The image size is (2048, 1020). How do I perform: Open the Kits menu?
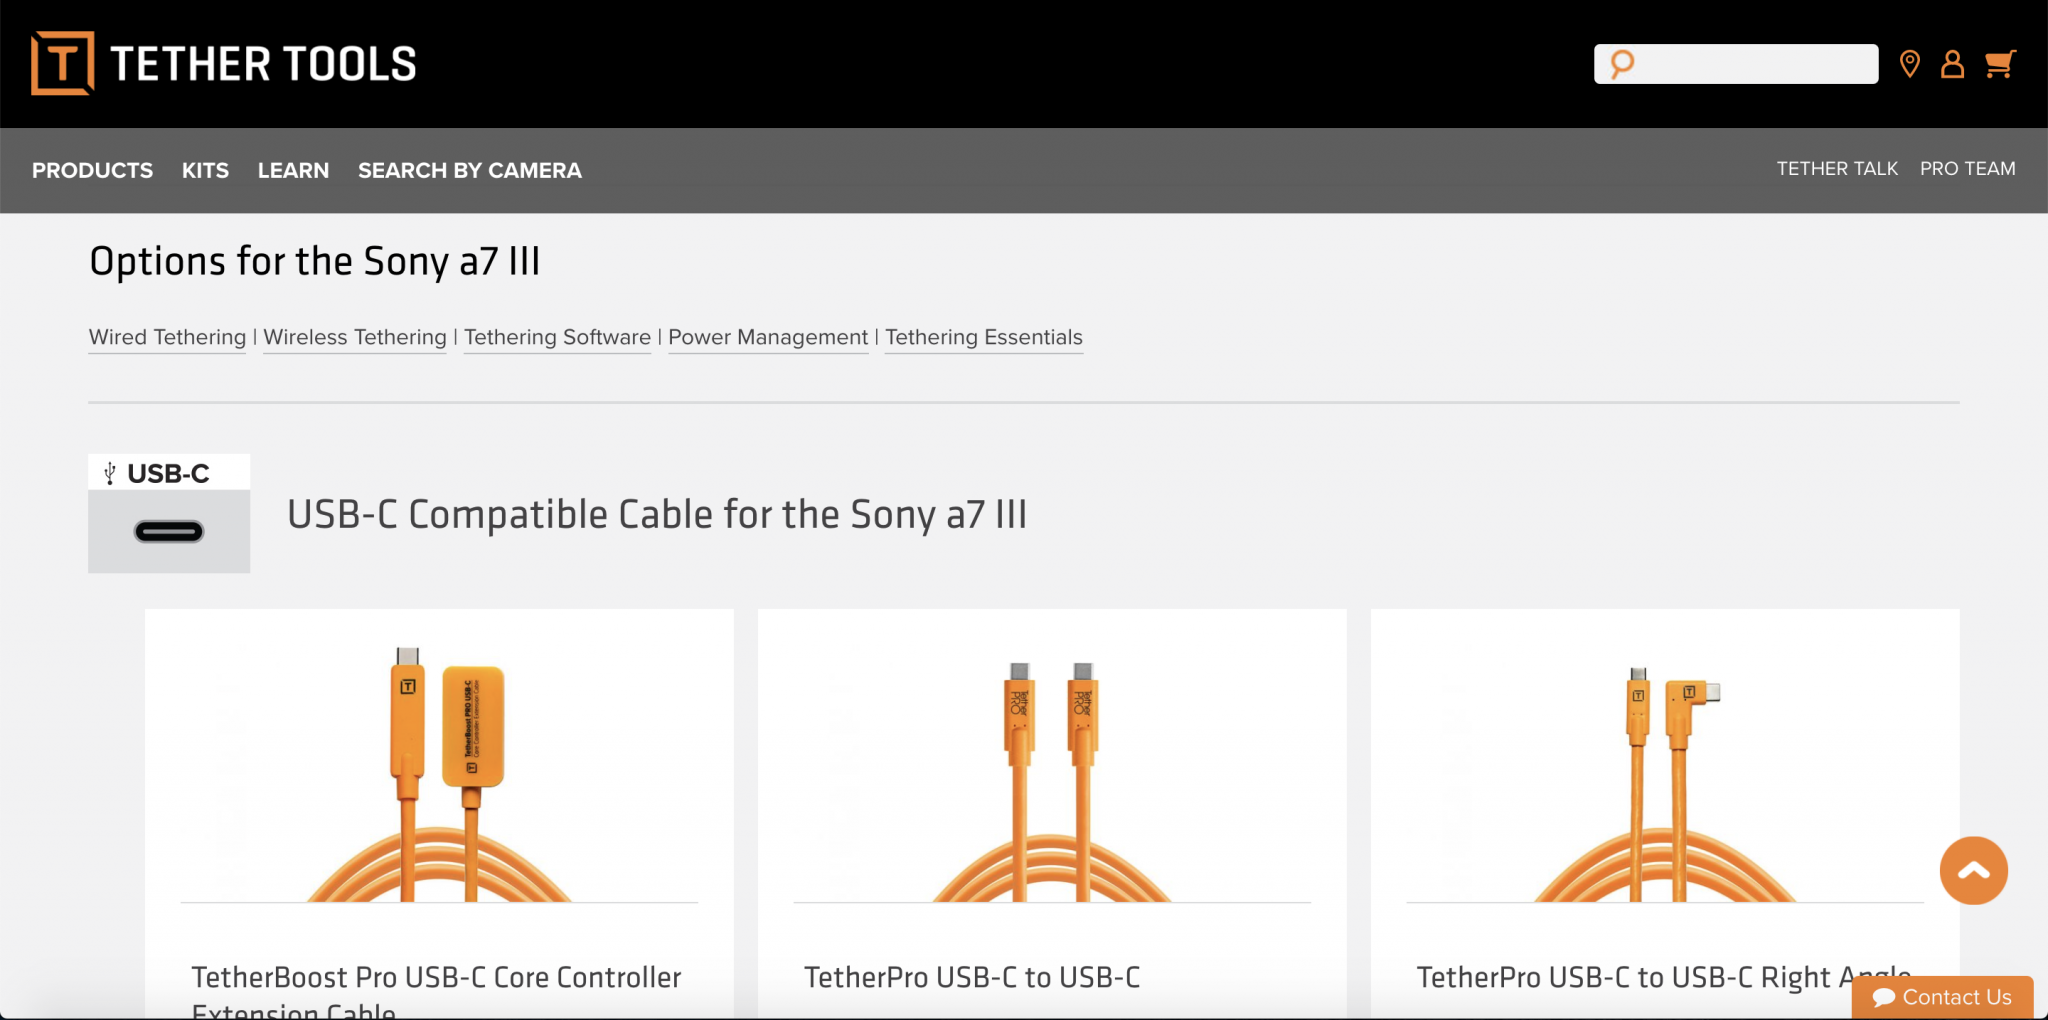205,170
